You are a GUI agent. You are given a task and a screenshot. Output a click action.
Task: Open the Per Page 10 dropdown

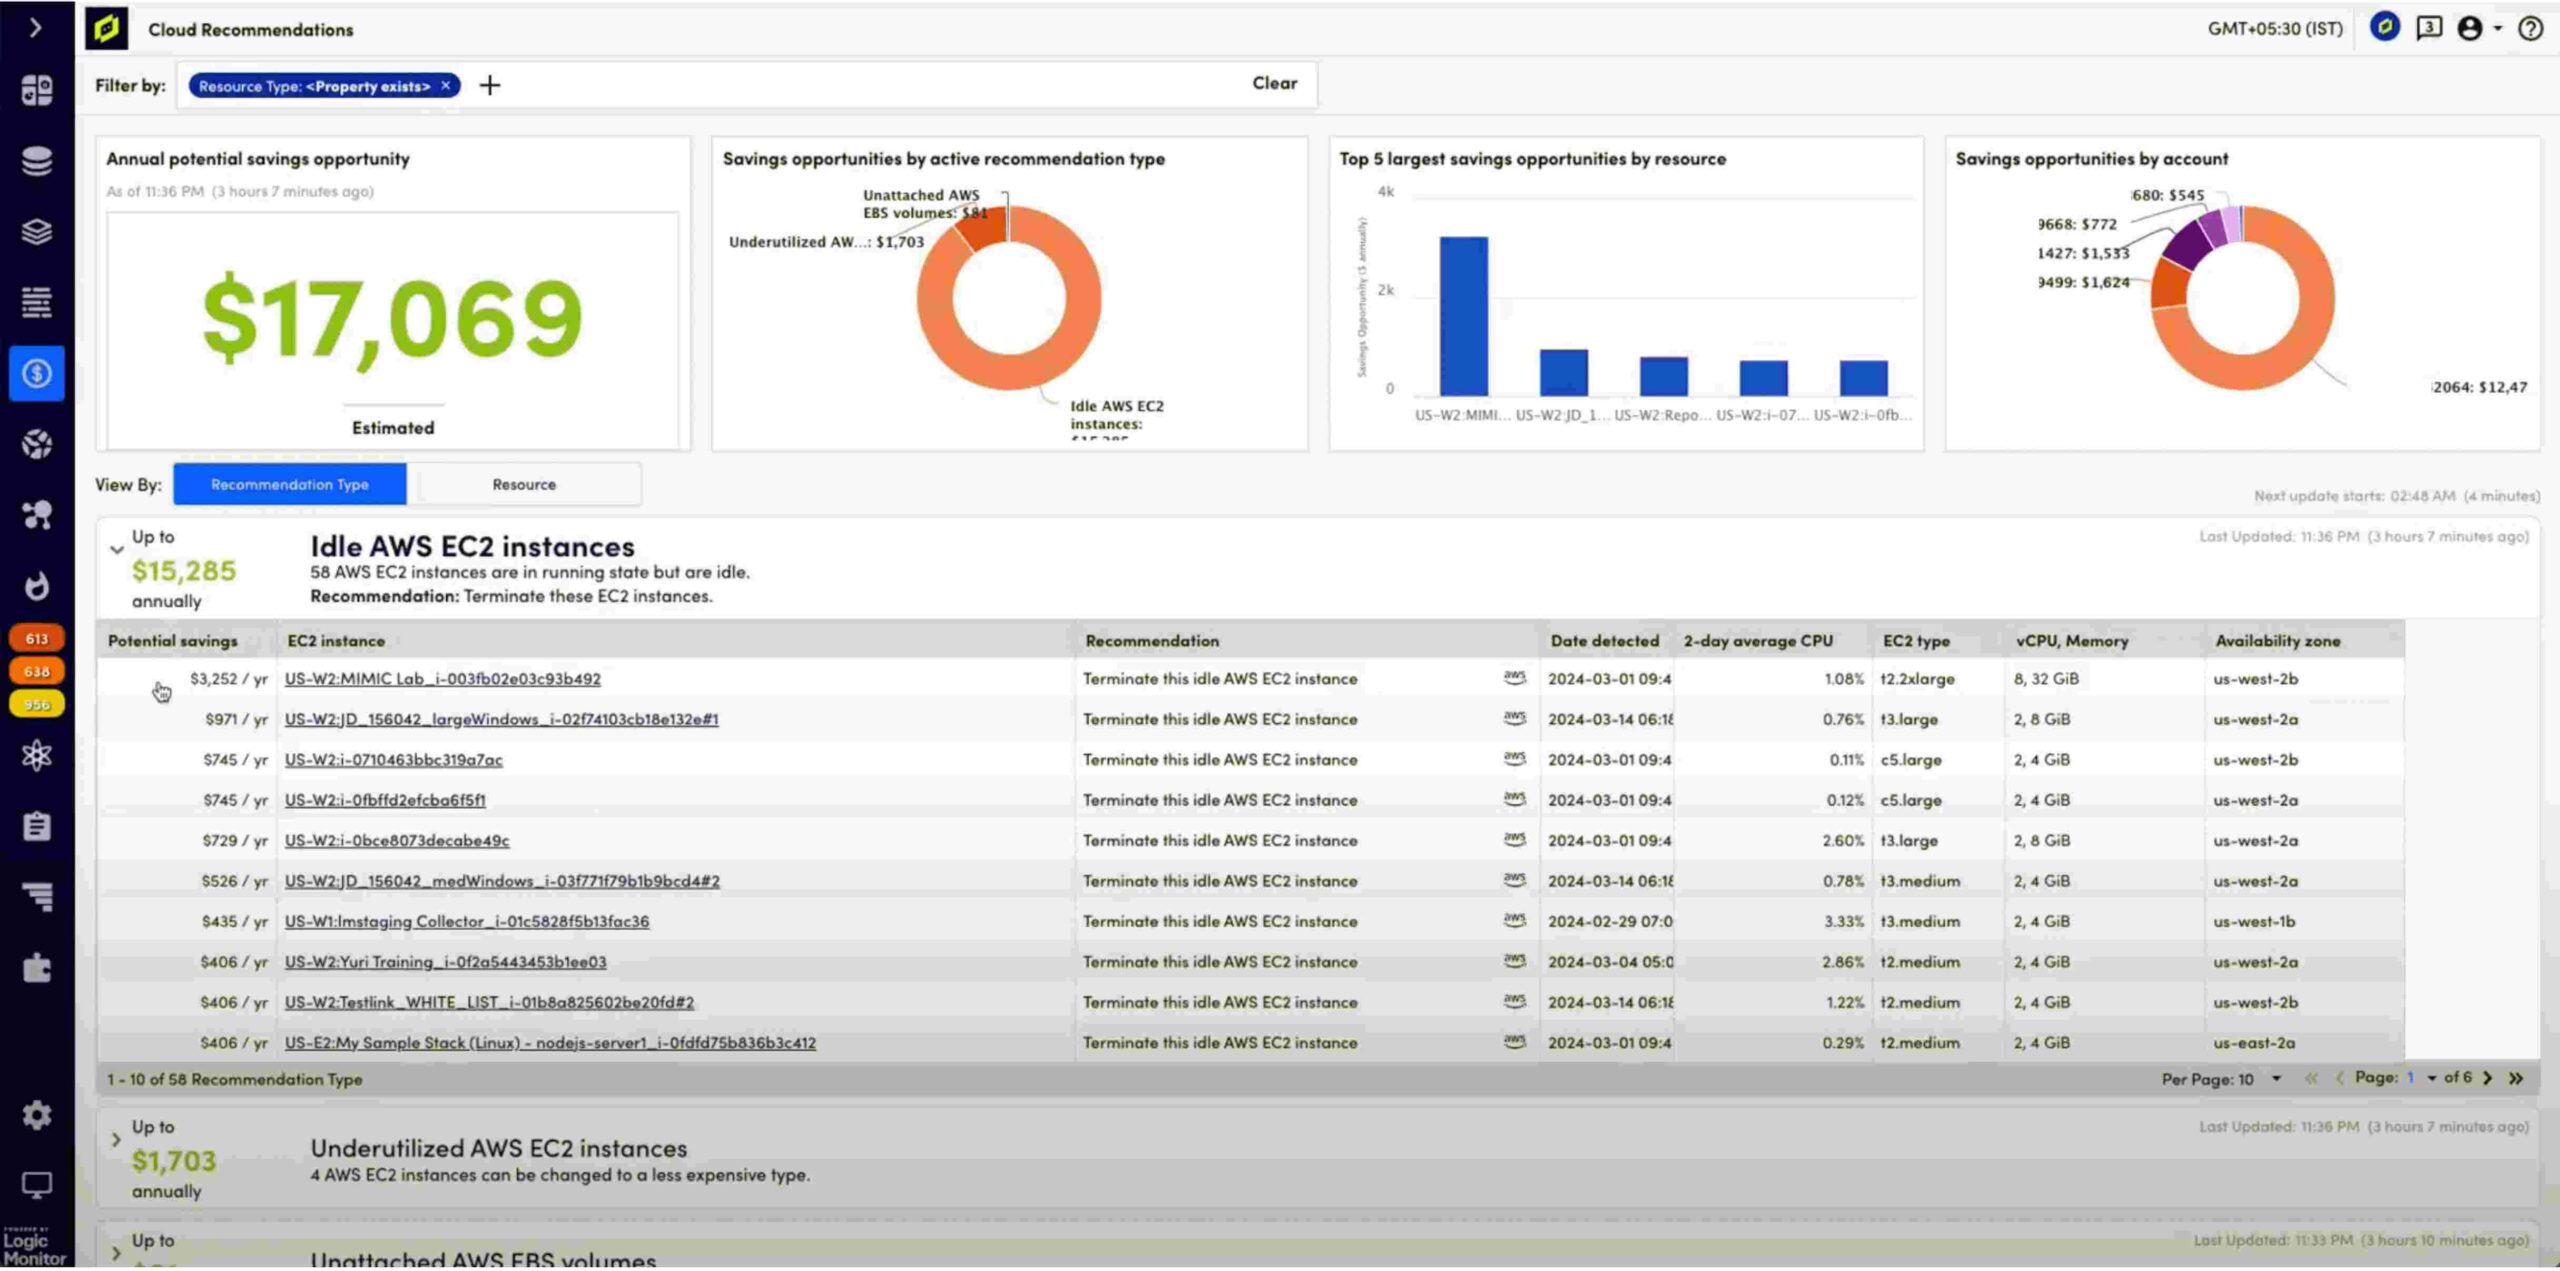coord(2222,1079)
